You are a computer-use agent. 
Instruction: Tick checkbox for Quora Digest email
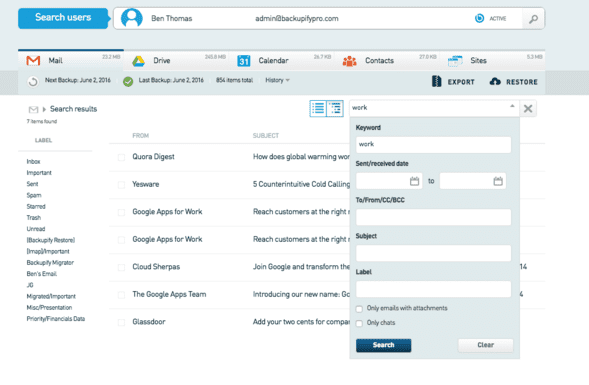pyautogui.click(x=121, y=157)
